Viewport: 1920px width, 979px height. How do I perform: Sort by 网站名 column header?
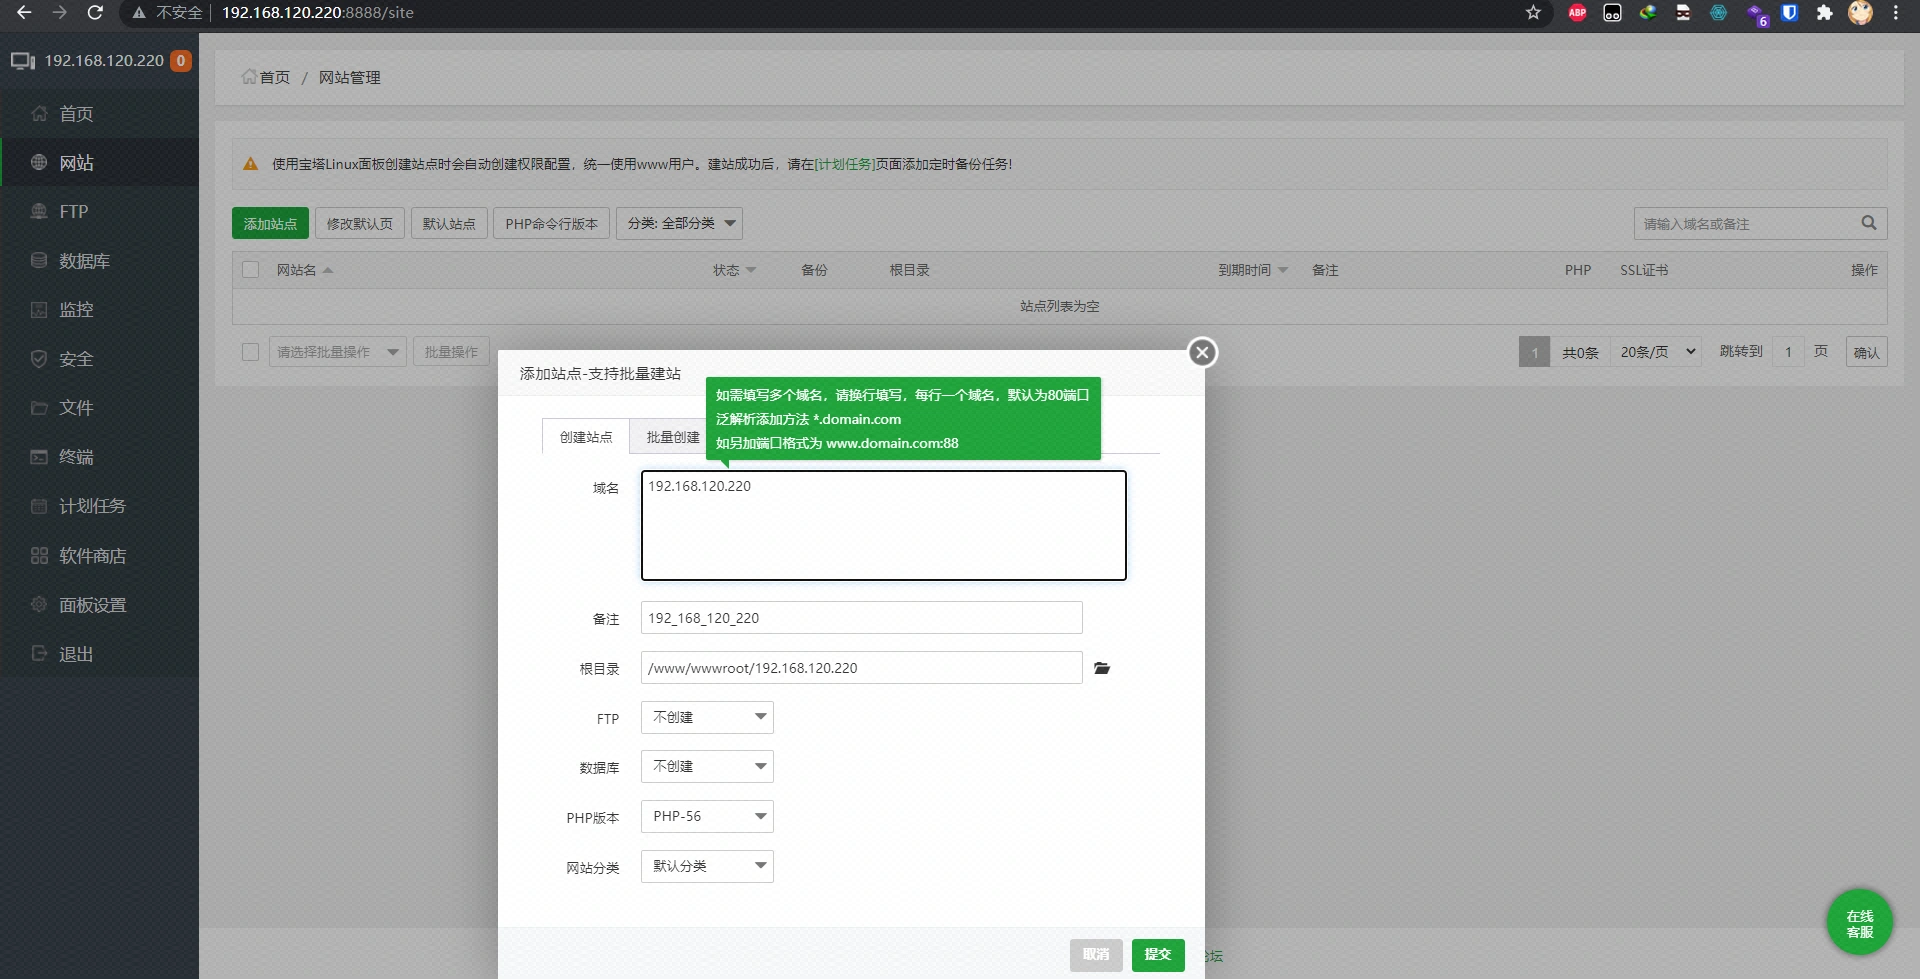point(304,270)
